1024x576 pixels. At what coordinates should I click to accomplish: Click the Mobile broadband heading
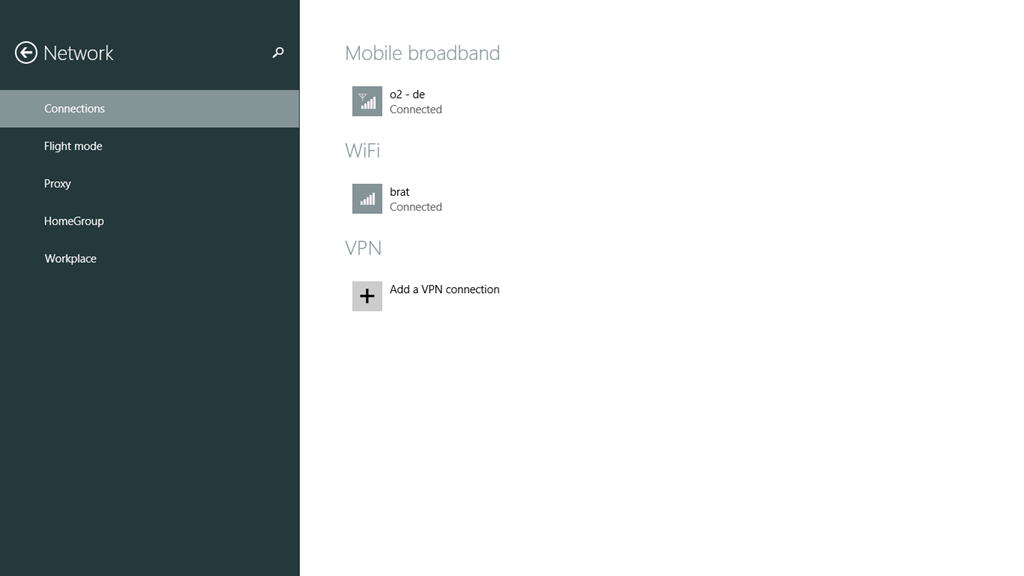tap(423, 53)
